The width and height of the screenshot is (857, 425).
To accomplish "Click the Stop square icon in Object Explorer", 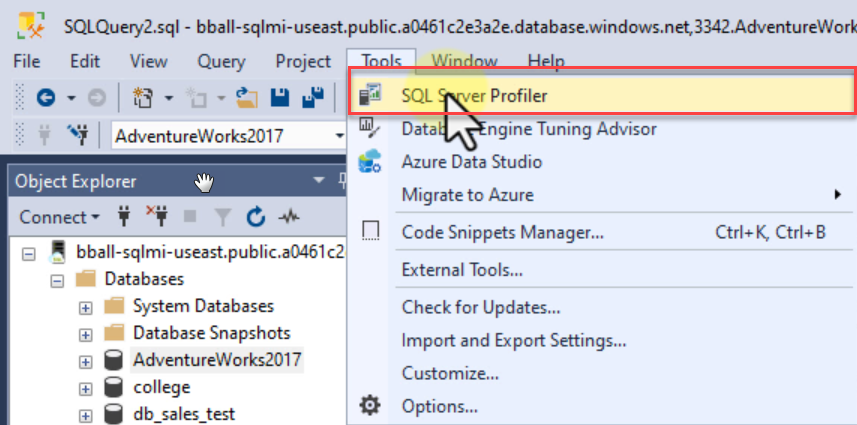I will coord(190,217).
